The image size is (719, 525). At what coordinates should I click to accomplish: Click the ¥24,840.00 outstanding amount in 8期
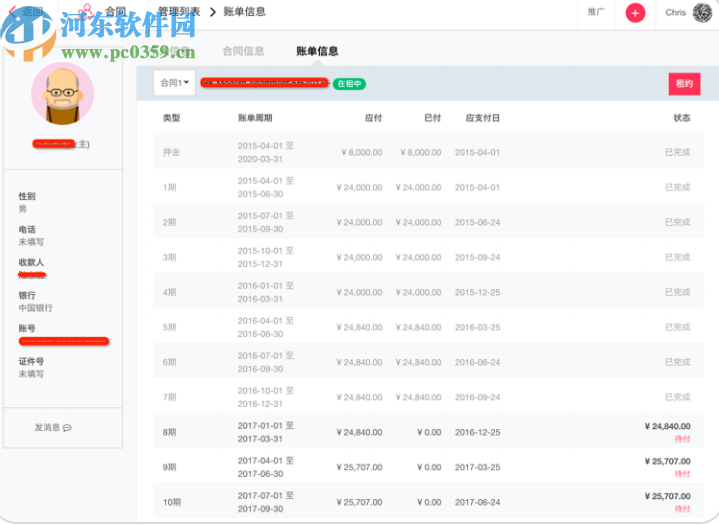668,426
